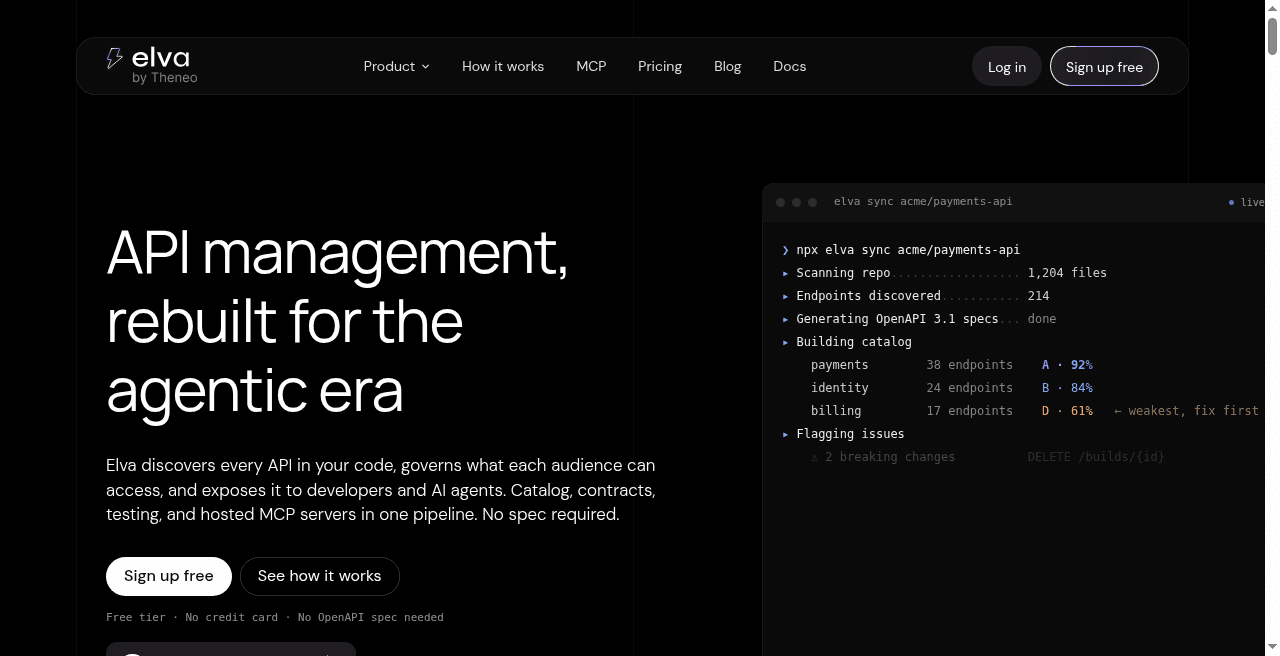Open the MCP nav link
Image resolution: width=1280 pixels, height=656 pixels.
pyautogui.click(x=591, y=66)
